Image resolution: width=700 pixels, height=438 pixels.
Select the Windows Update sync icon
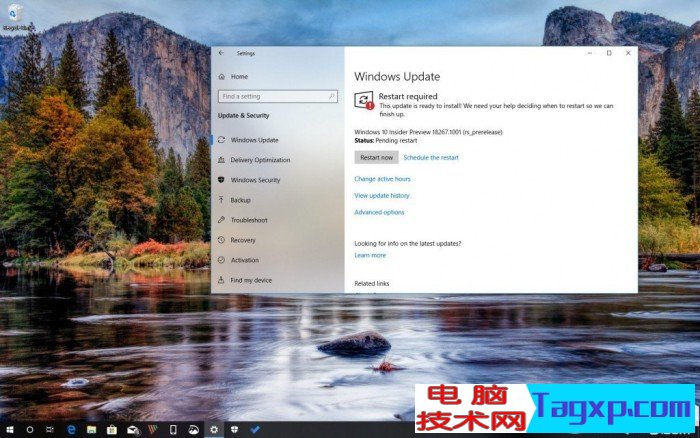click(221, 140)
